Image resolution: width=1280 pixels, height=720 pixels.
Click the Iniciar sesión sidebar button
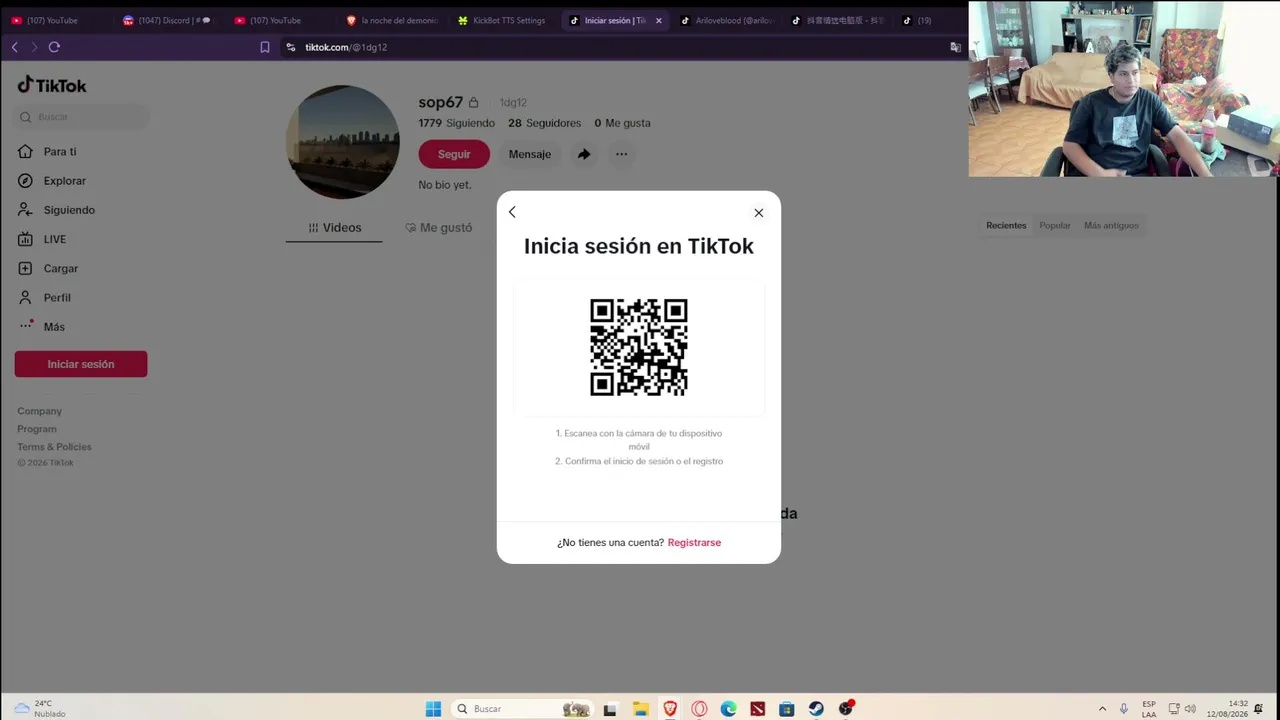point(81,364)
